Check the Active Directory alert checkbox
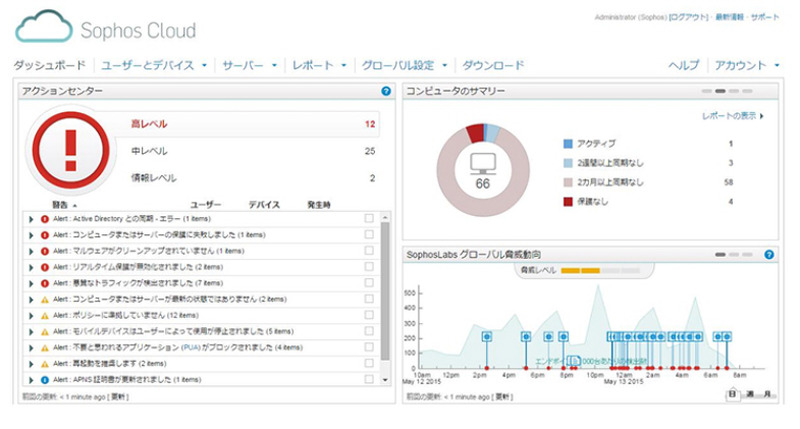This screenshot has width=800, height=429. (x=369, y=219)
